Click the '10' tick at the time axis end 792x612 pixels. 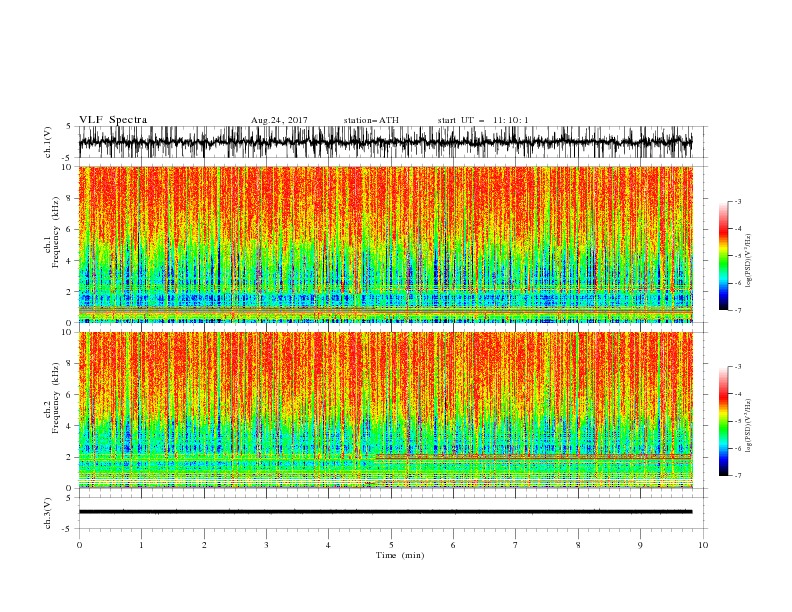click(x=703, y=545)
